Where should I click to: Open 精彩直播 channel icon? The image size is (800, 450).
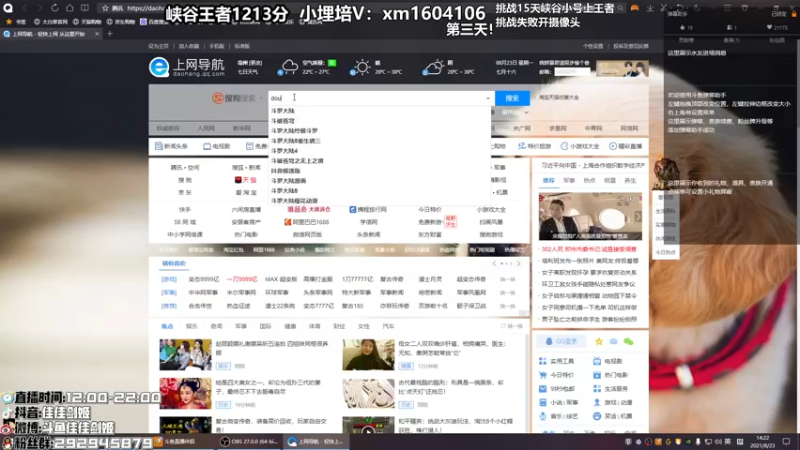613,146
